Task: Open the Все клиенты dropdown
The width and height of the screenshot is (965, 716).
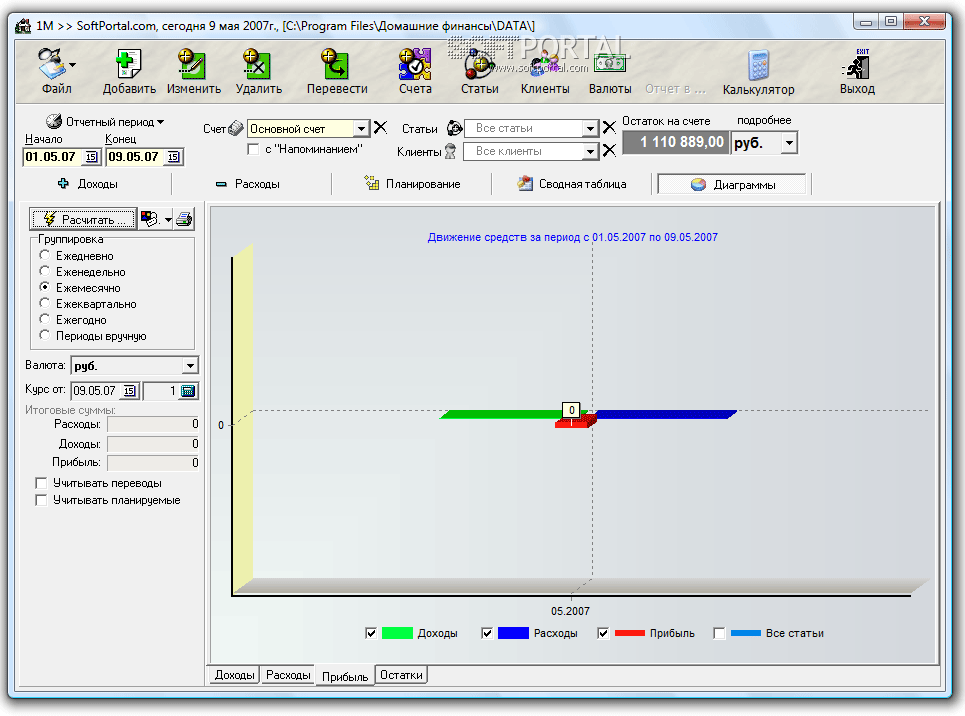Action: (x=590, y=151)
